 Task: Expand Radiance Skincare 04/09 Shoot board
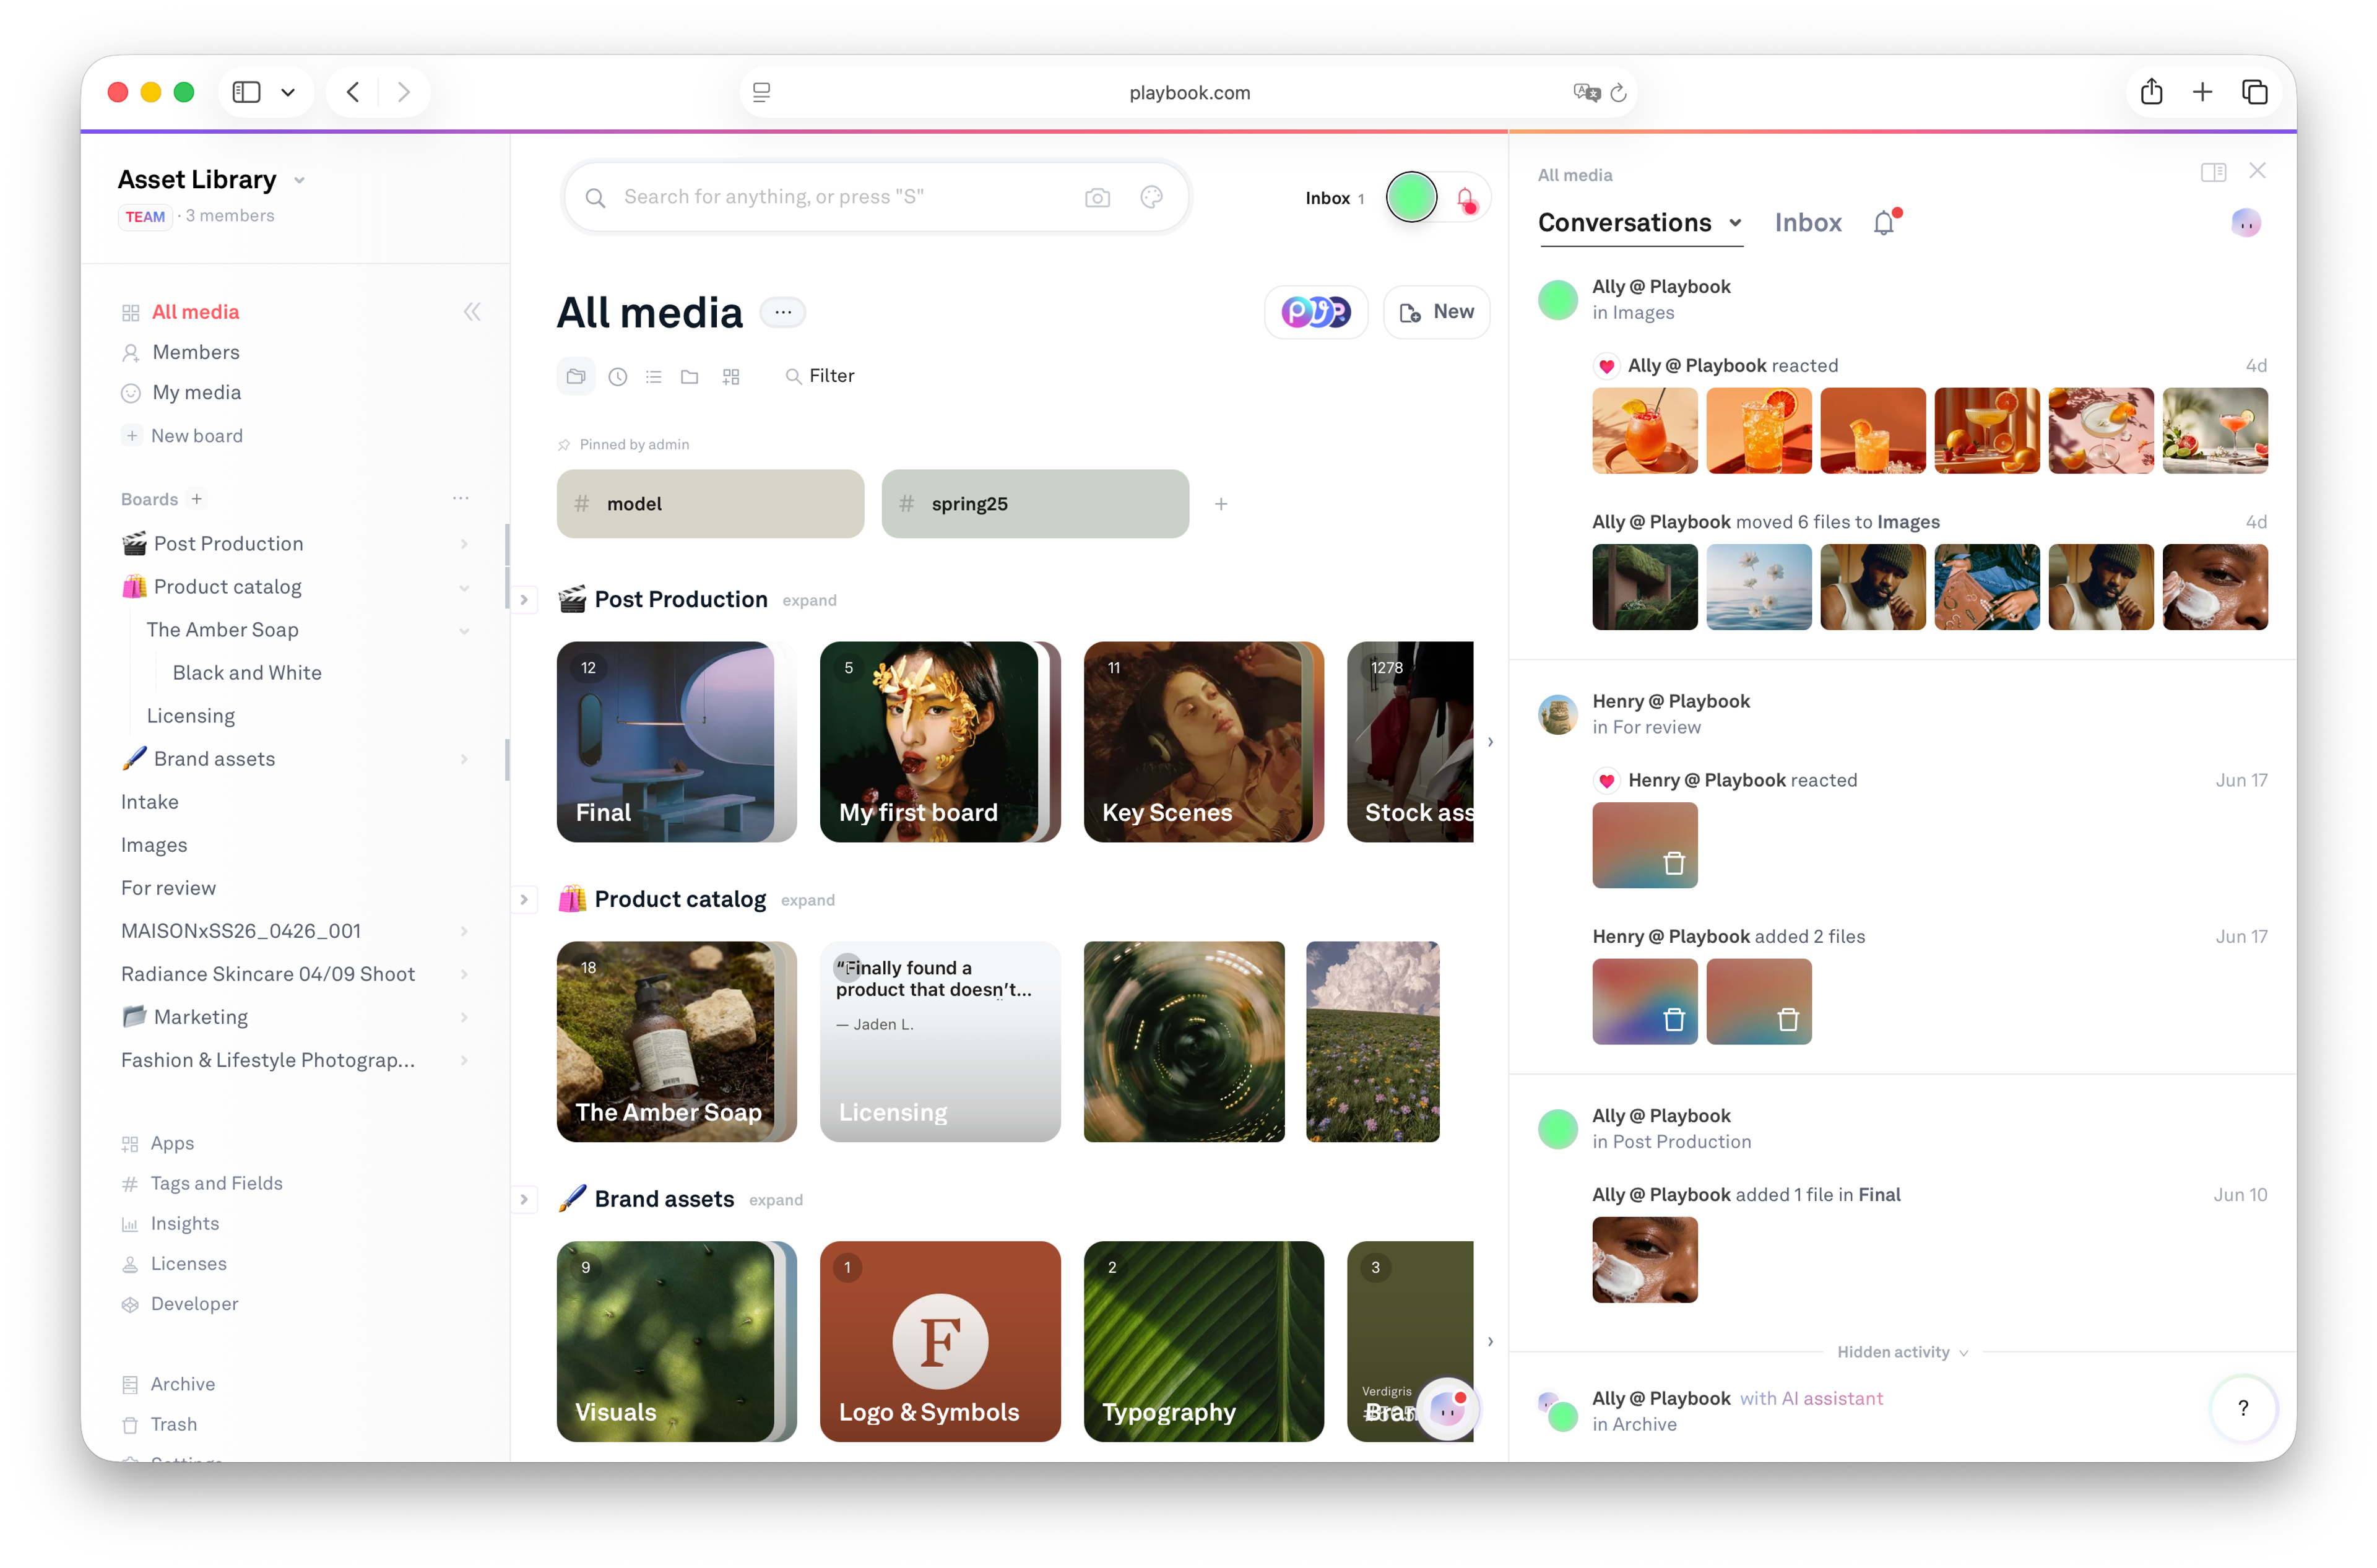coord(464,974)
